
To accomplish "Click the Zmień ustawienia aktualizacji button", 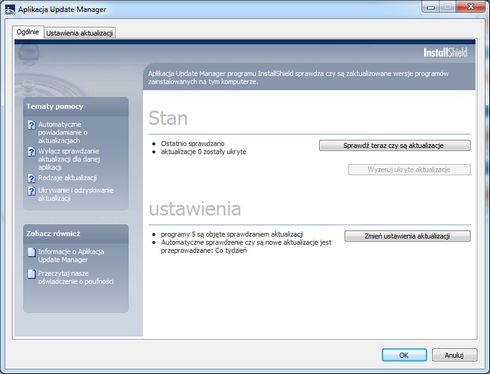I will (x=407, y=236).
